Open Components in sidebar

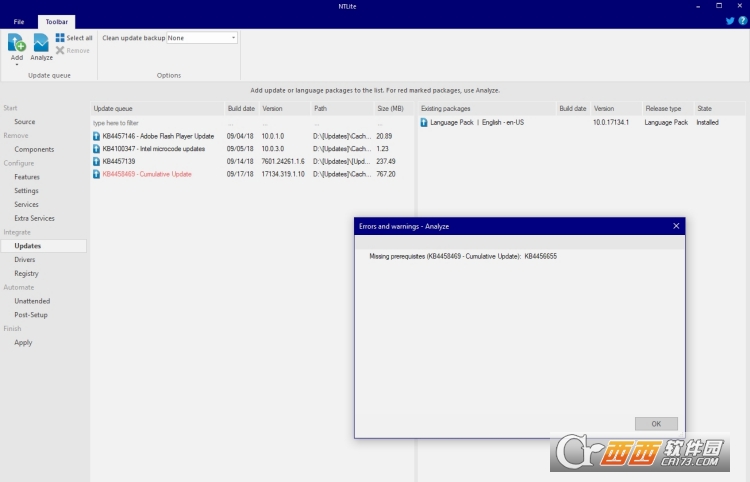(34, 149)
